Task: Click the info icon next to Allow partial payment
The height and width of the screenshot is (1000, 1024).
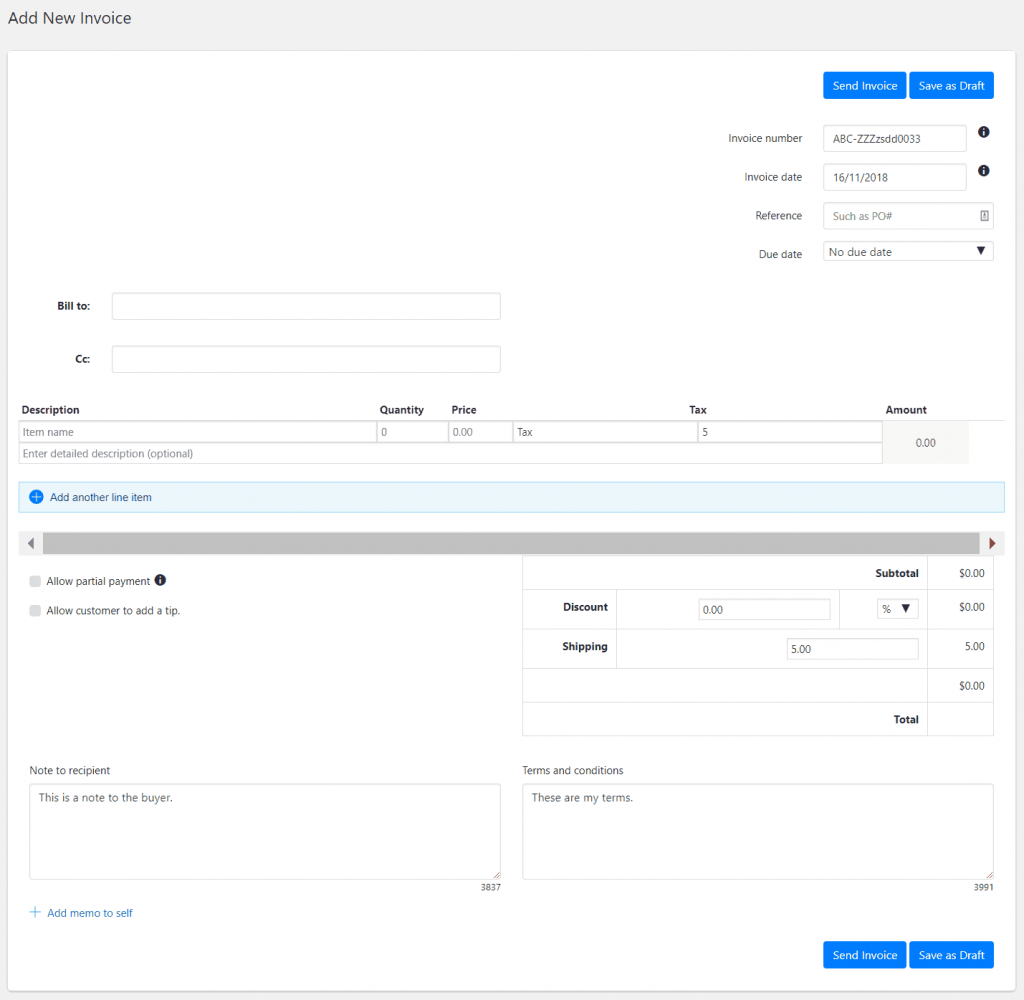Action: pyautogui.click(x=160, y=578)
